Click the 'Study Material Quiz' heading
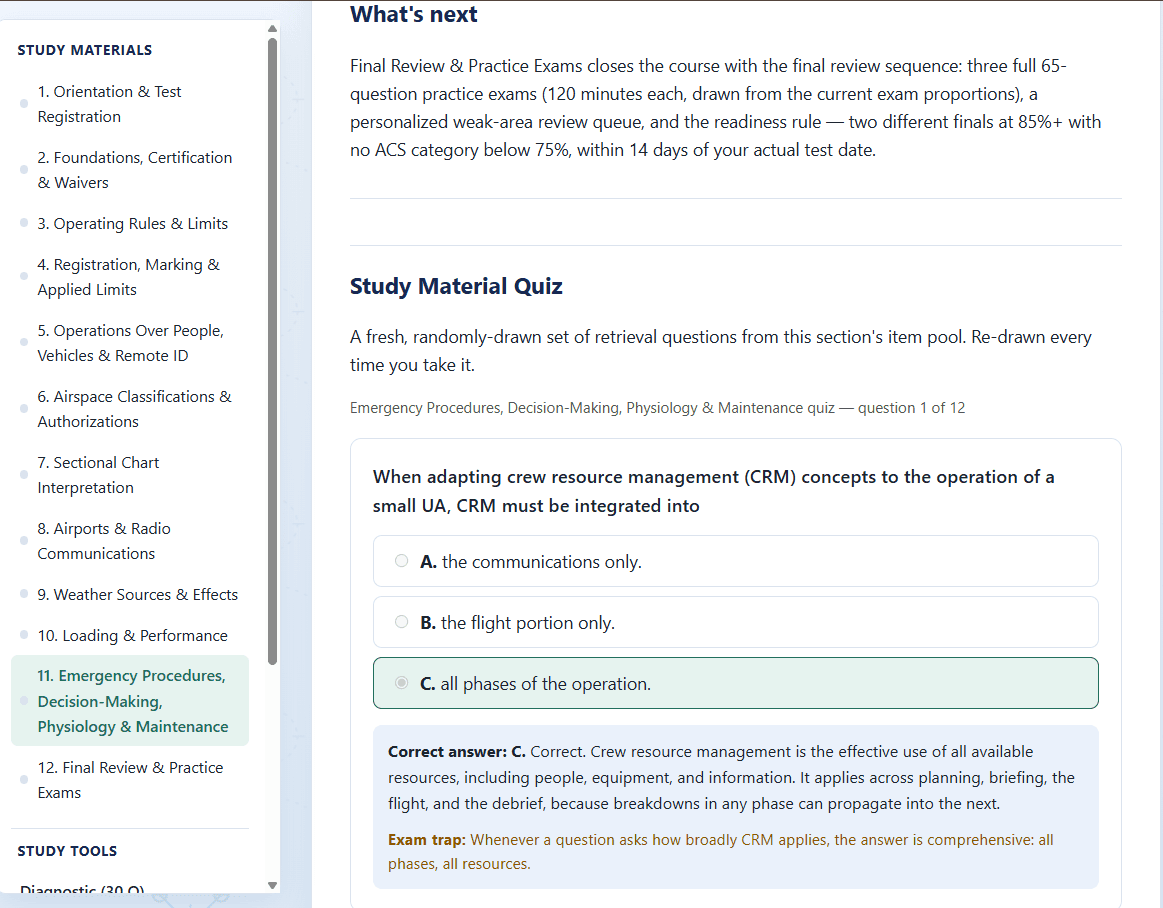1163x908 pixels. 456,286
